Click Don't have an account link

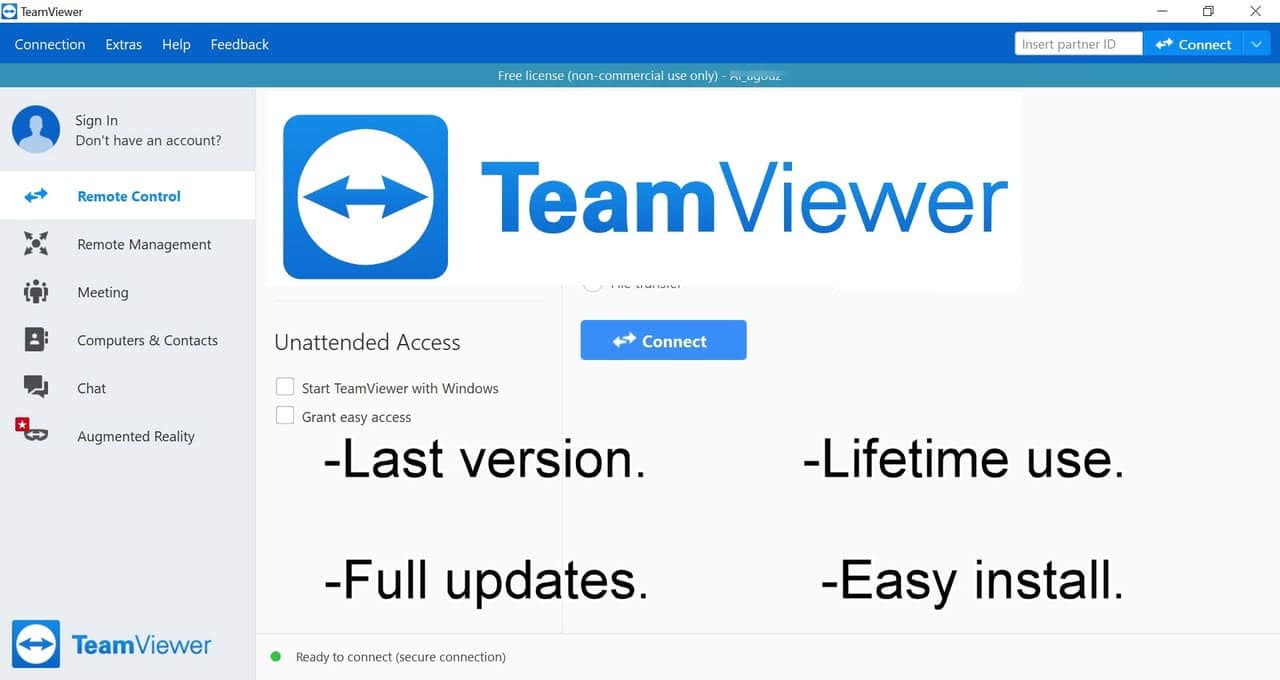click(148, 141)
